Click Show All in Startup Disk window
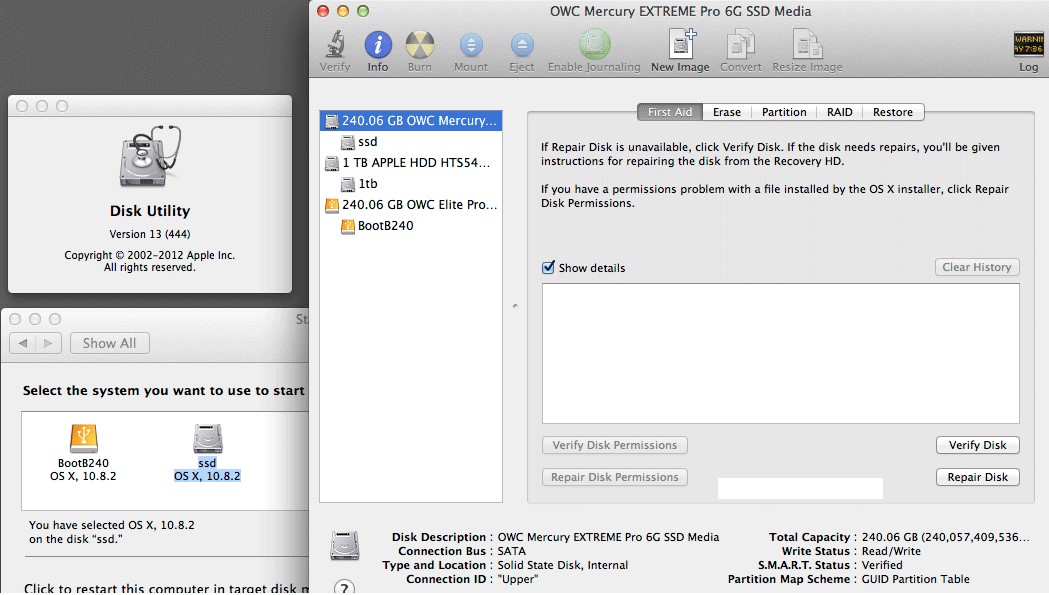Image resolution: width=1049 pixels, height=595 pixels. coord(110,343)
